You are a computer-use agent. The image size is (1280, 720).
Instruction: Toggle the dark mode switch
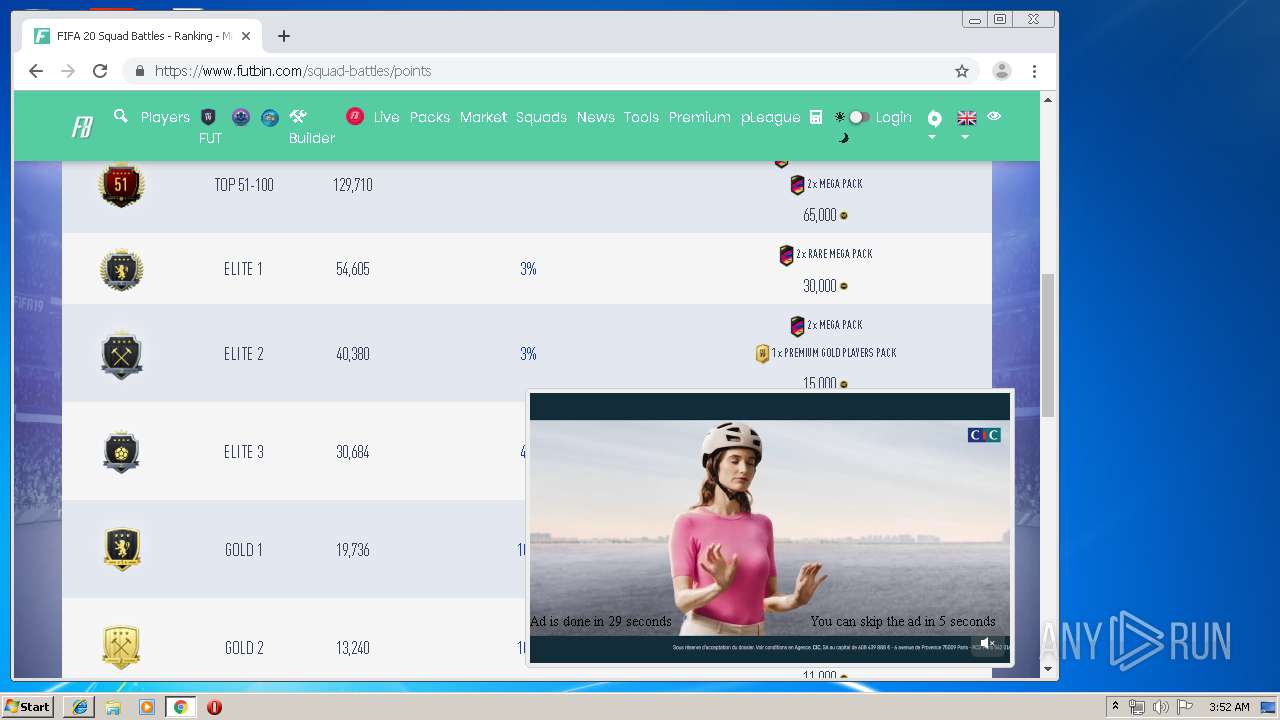[x=858, y=117]
